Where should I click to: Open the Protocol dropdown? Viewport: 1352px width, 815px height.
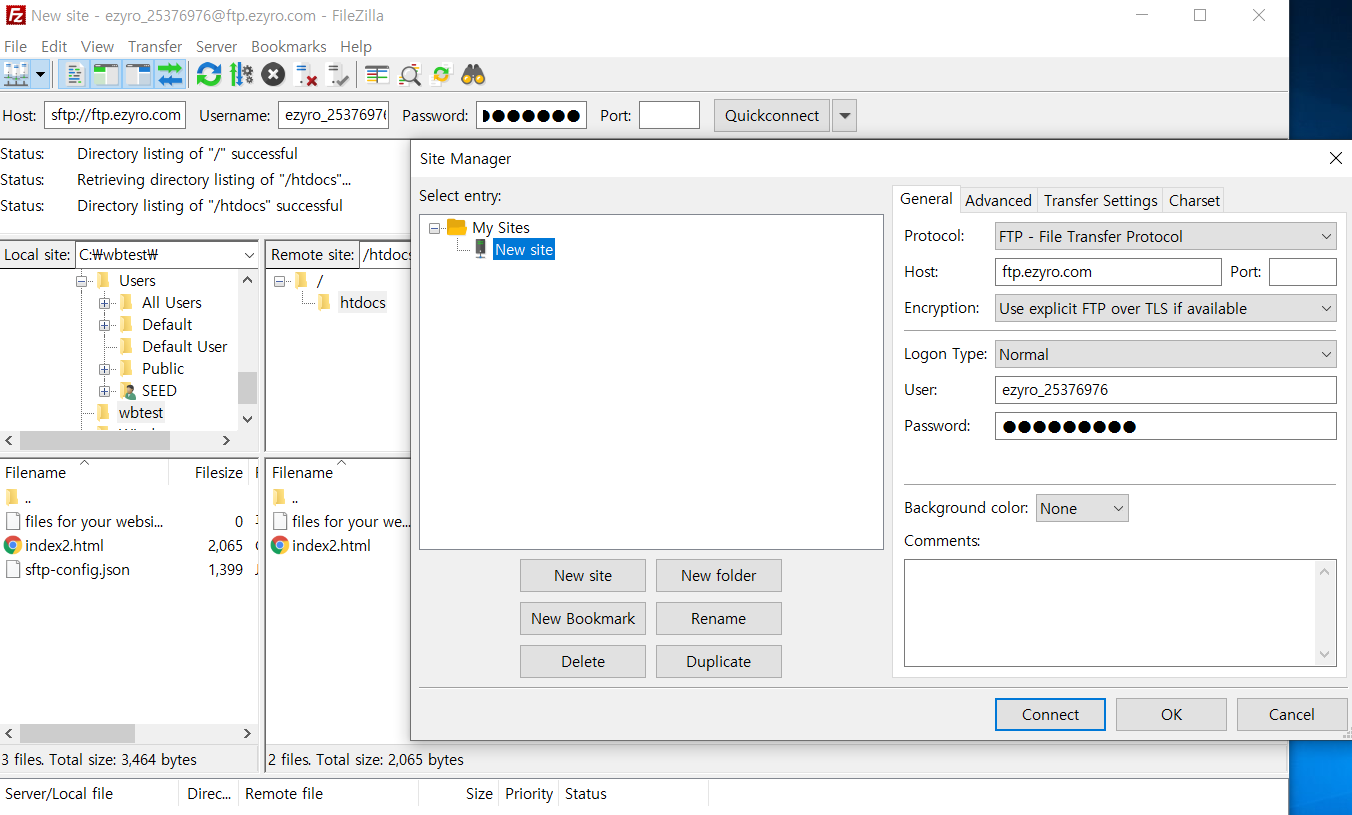(1166, 236)
